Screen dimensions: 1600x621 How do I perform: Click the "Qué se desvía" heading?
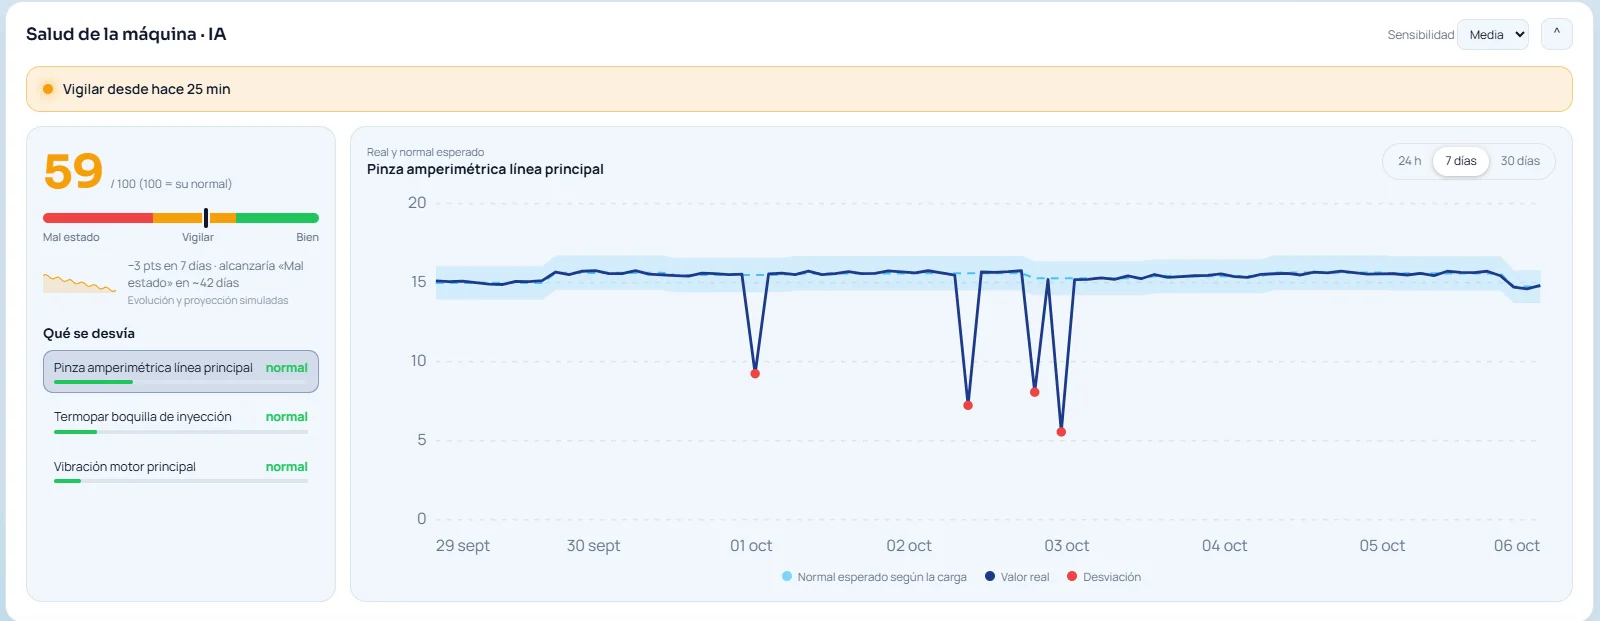pyautogui.click(x=89, y=333)
